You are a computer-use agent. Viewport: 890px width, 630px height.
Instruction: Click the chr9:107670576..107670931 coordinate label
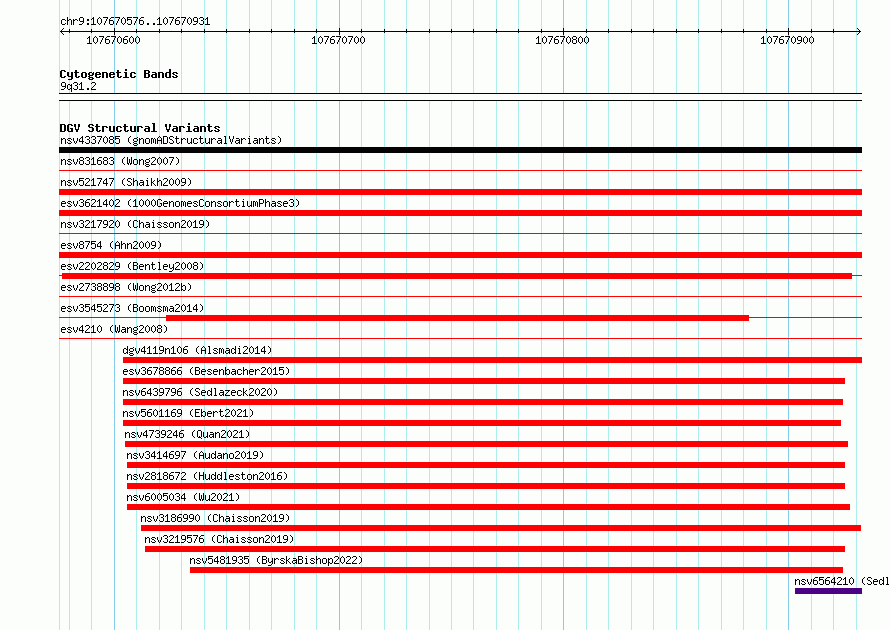click(135, 21)
